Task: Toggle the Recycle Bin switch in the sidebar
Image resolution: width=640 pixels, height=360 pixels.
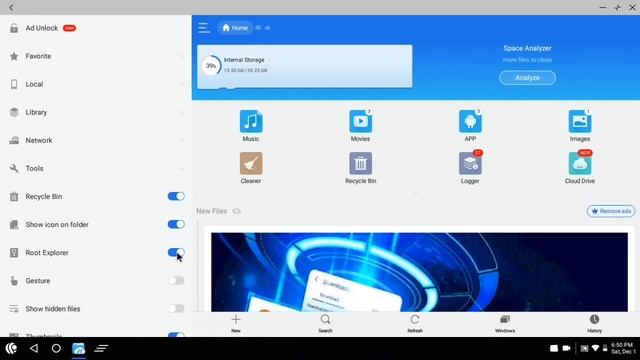Action: pyautogui.click(x=176, y=196)
